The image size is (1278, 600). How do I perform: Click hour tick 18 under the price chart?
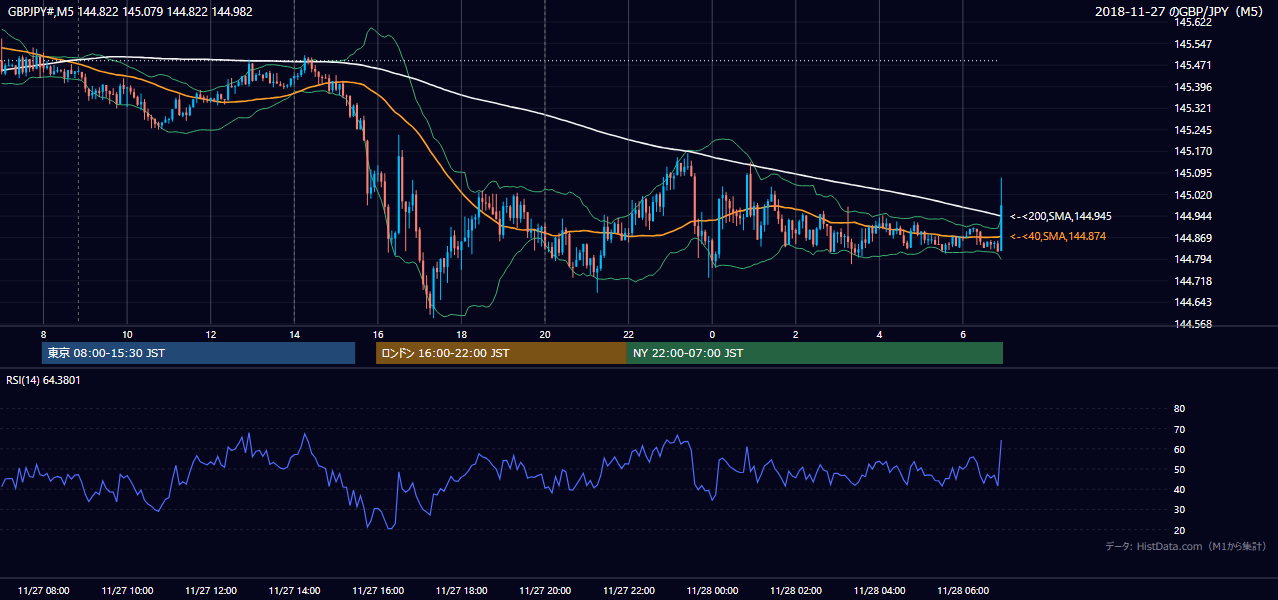tap(461, 333)
